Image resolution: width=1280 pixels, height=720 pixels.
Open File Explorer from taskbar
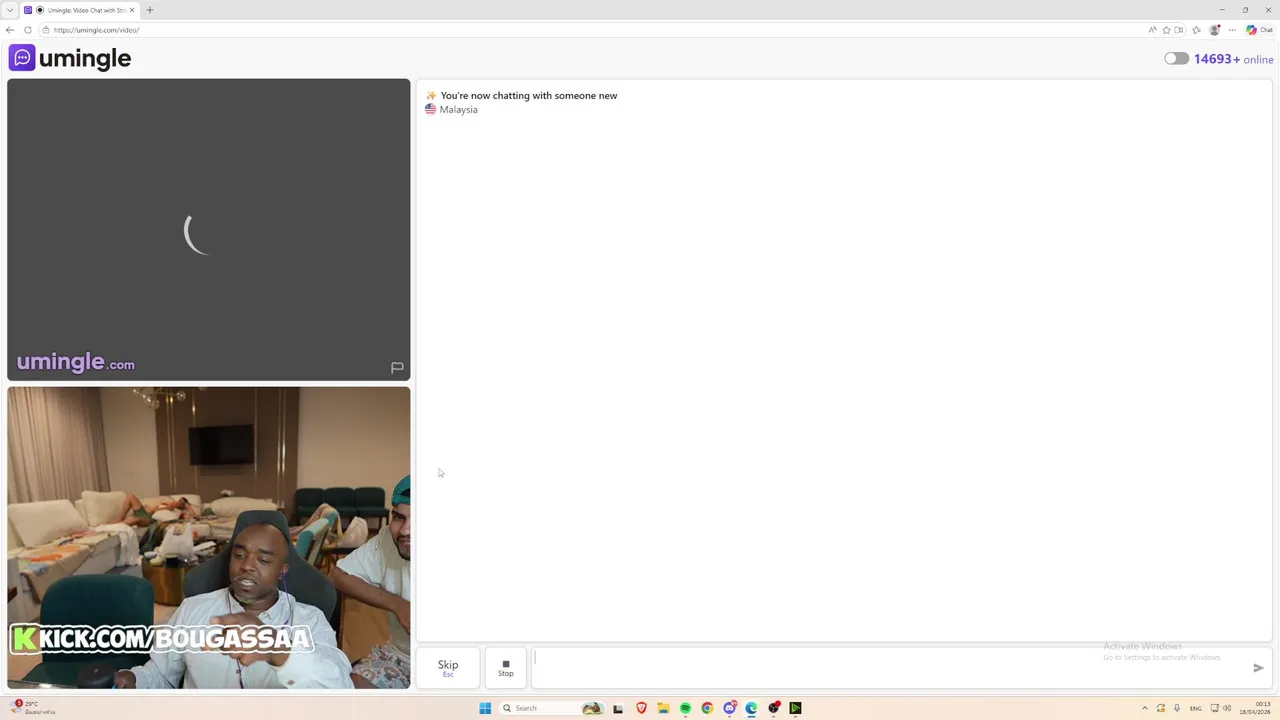[x=663, y=708]
